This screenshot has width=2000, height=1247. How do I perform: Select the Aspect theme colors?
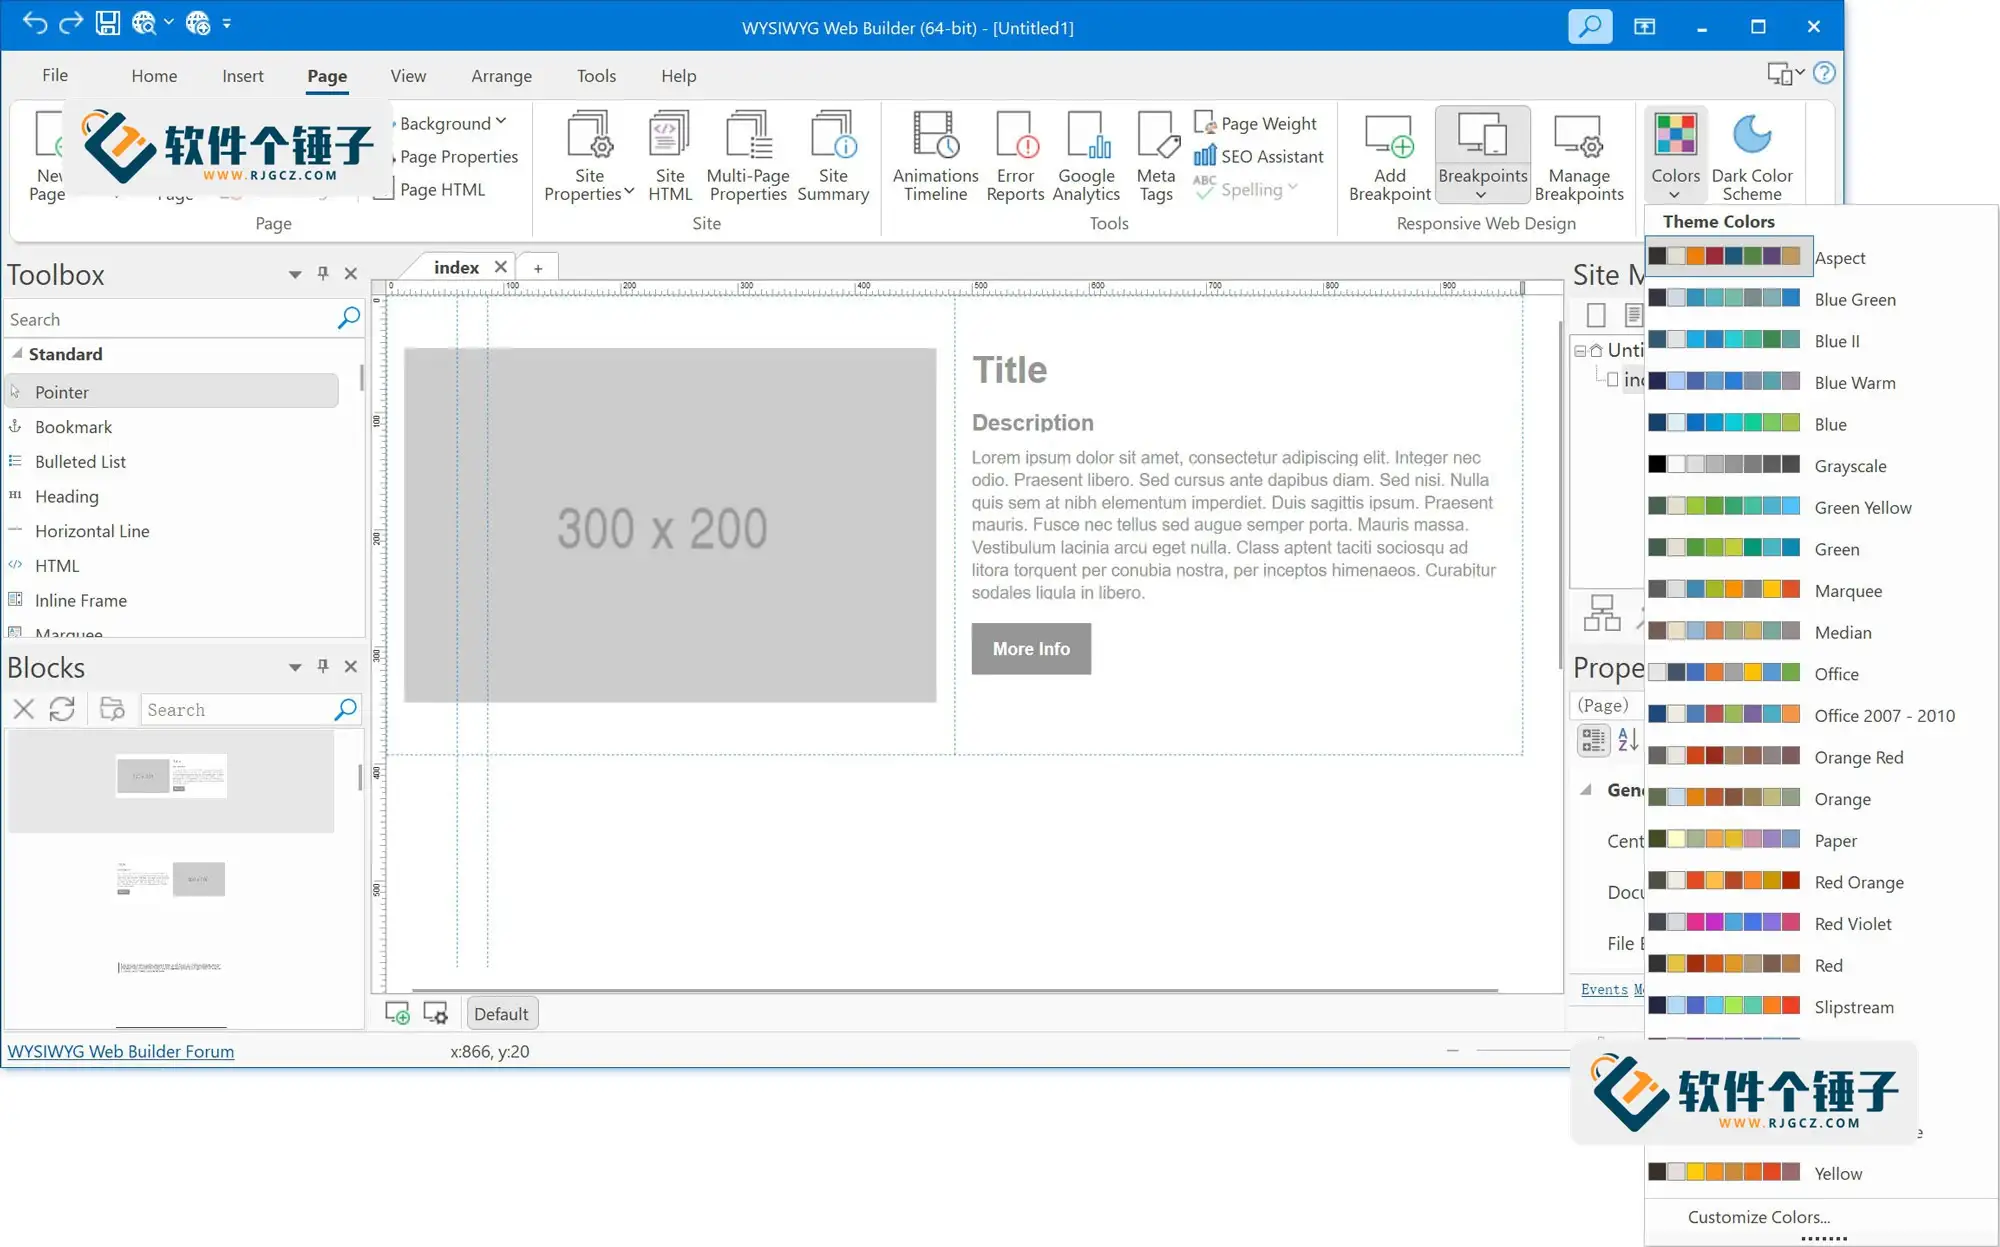pyautogui.click(x=1820, y=257)
